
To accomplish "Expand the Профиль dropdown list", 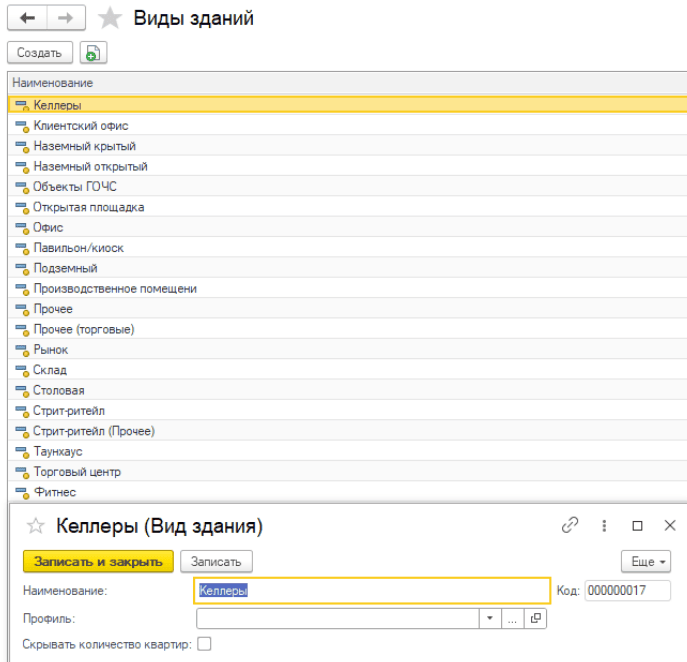I will 490,619.
